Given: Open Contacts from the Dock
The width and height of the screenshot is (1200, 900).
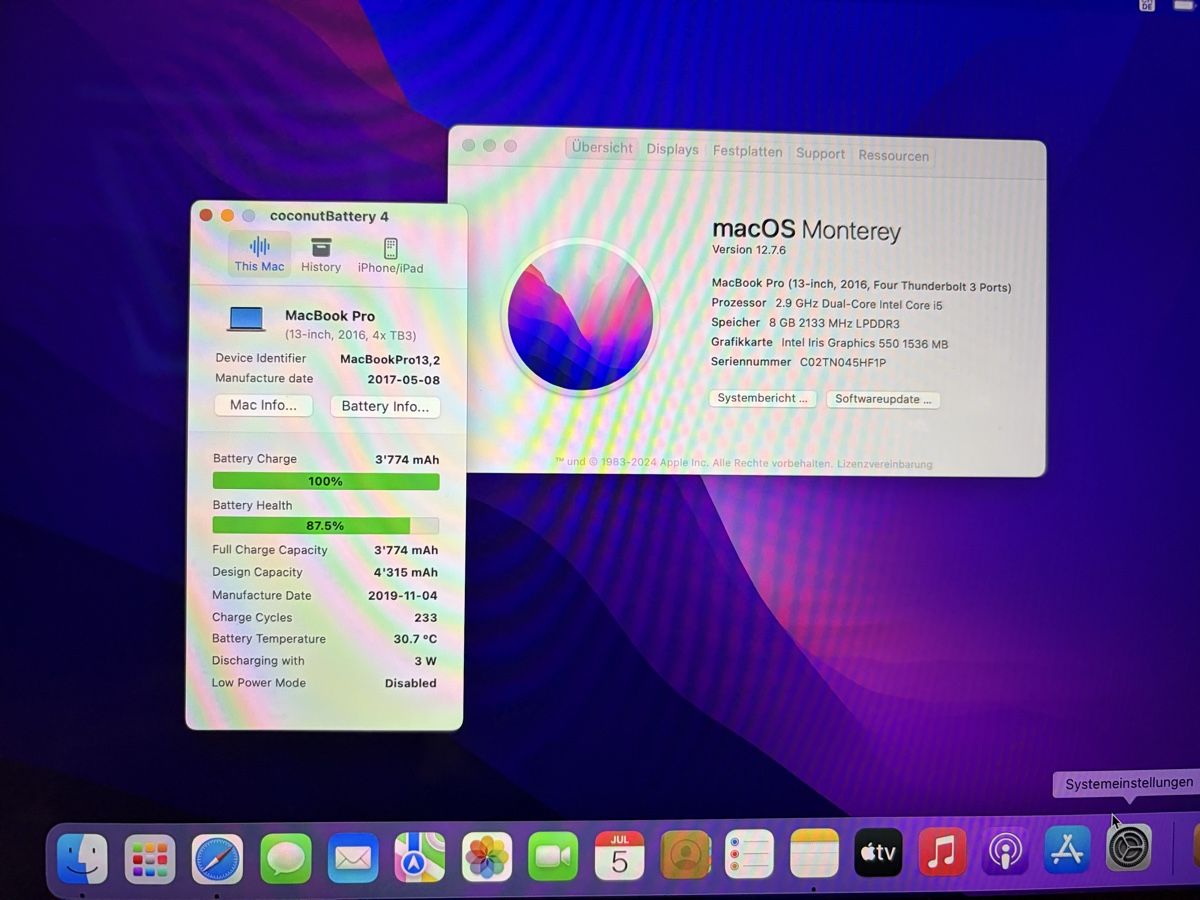Looking at the screenshot, I should coord(686,855).
